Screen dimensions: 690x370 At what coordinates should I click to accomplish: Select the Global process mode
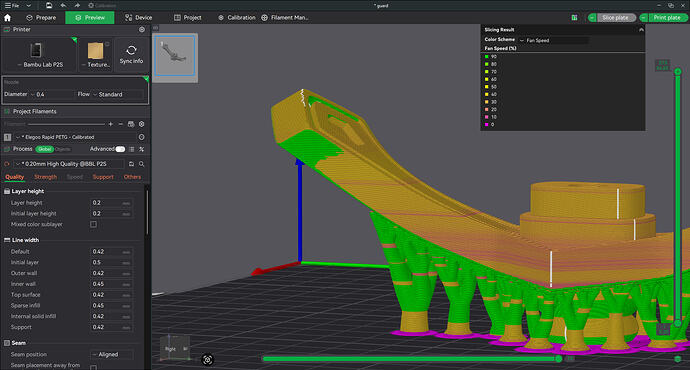44,149
